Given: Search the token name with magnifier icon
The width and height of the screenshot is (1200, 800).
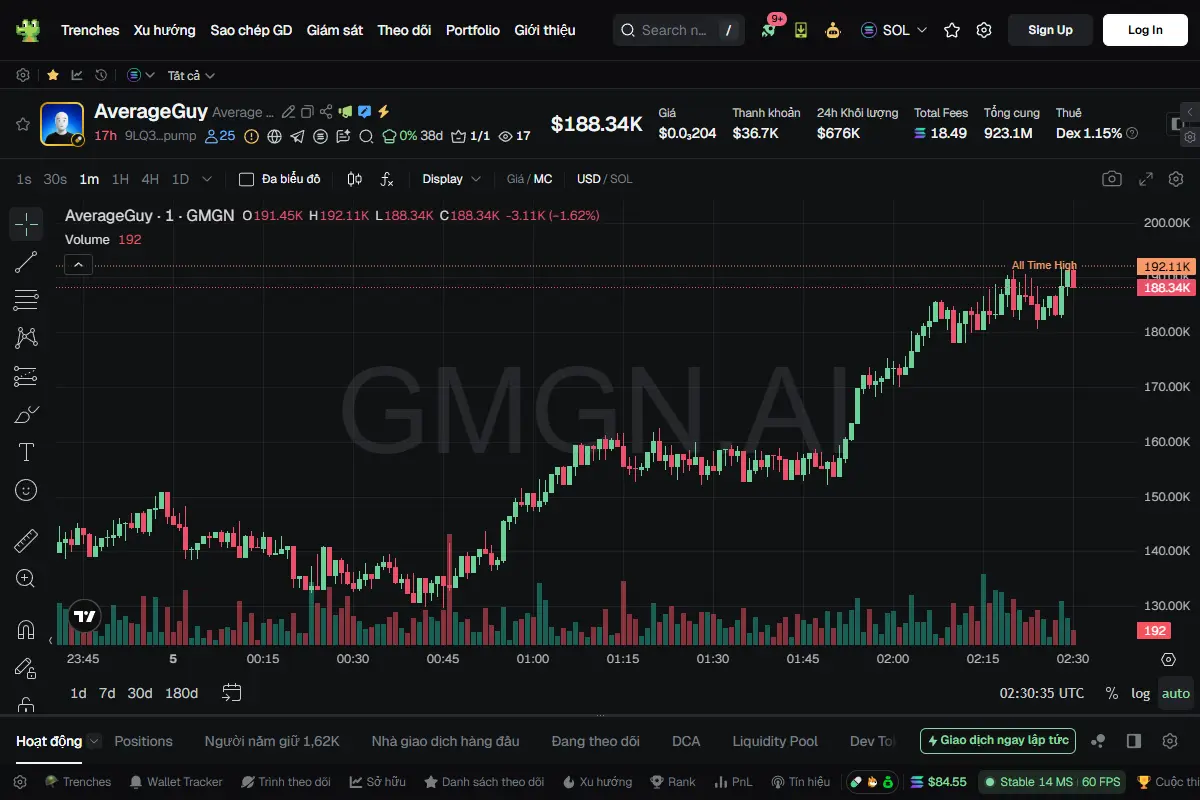Looking at the screenshot, I should coord(366,136).
